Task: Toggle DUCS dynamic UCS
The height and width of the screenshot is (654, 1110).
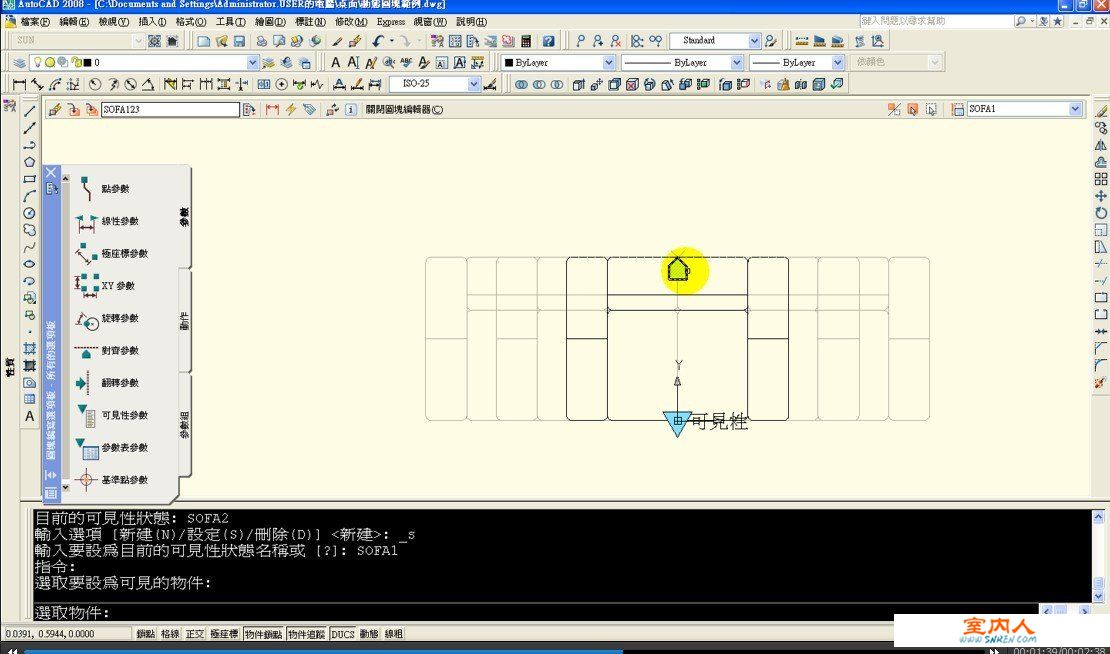Action: (x=343, y=634)
